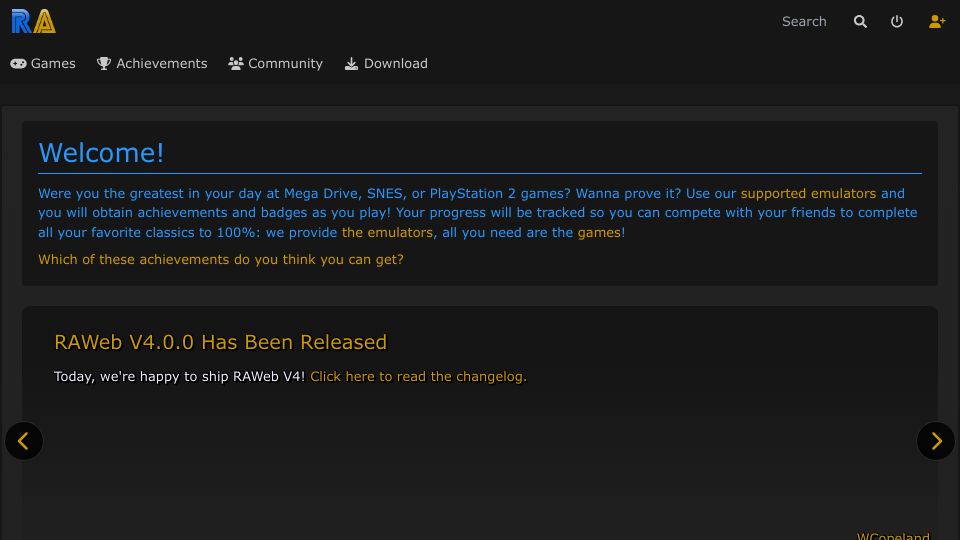
Task: Click the trophy icon beside Achievements
Action: pos(104,64)
